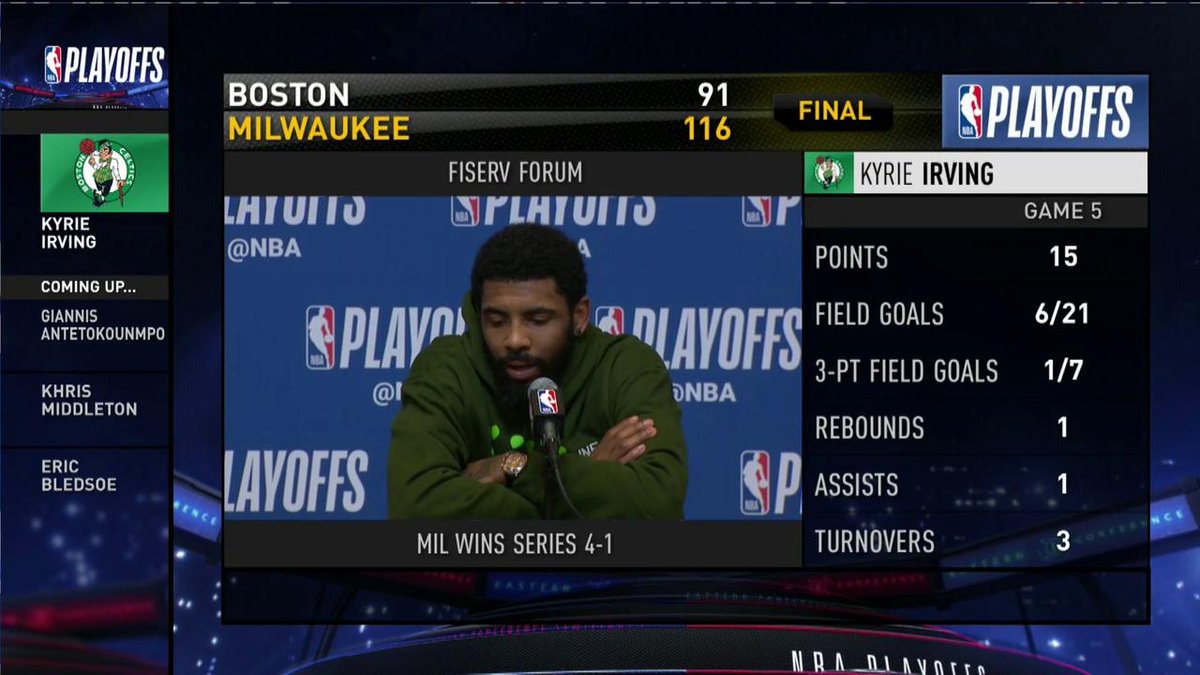This screenshot has height=675, width=1200.
Task: Click the three-point value 1/7
Action: click(x=1063, y=371)
